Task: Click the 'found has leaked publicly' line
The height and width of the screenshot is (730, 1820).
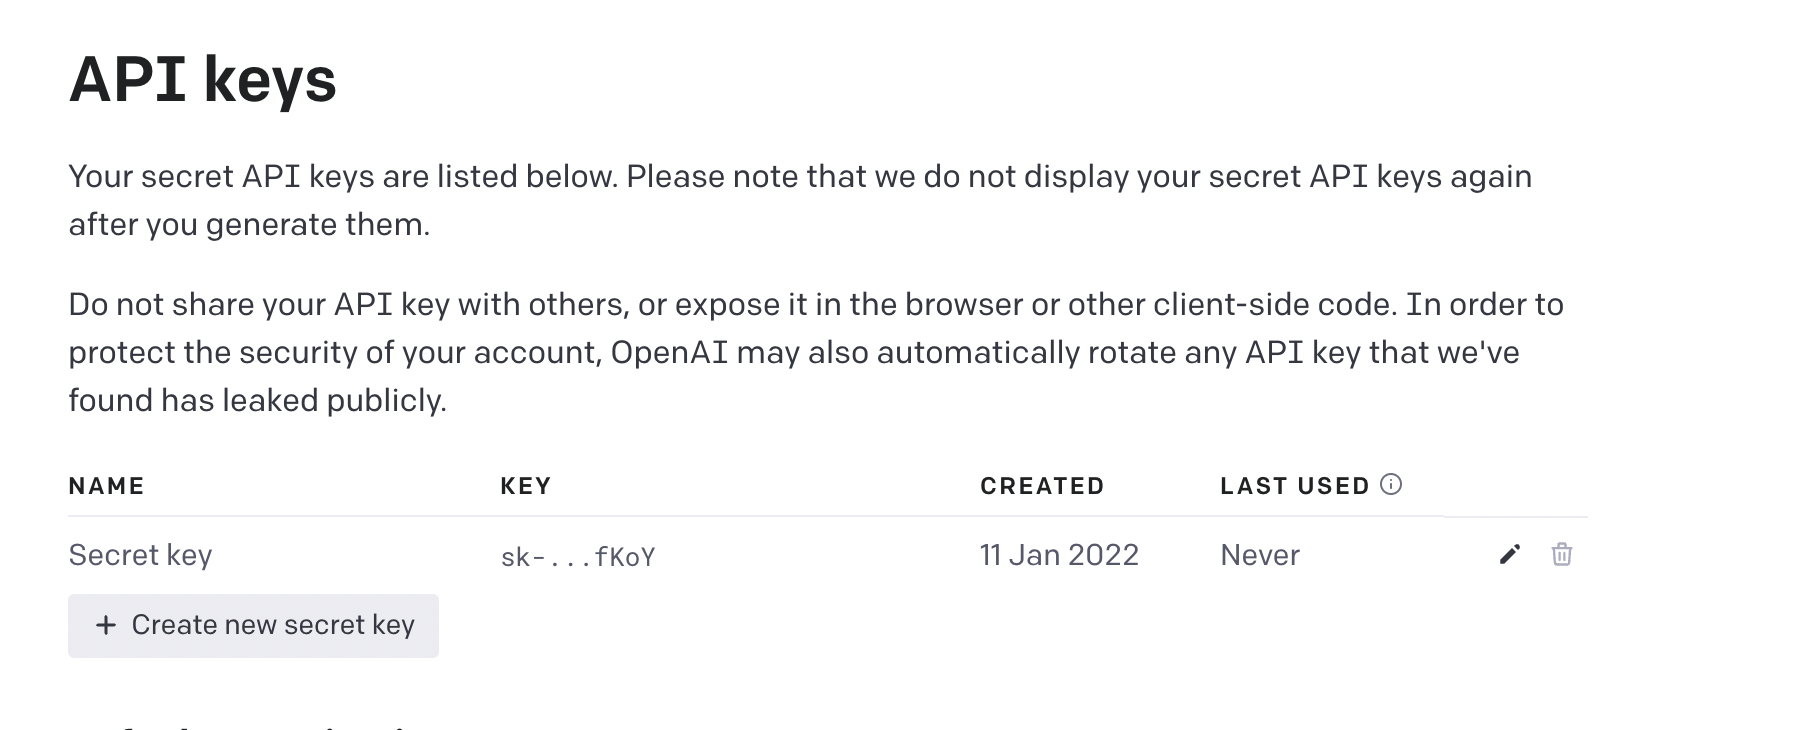Action: click(257, 401)
